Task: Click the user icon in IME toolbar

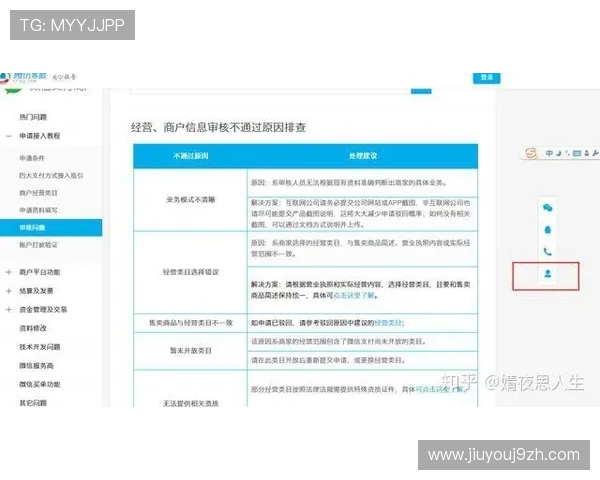Action: click(x=587, y=153)
